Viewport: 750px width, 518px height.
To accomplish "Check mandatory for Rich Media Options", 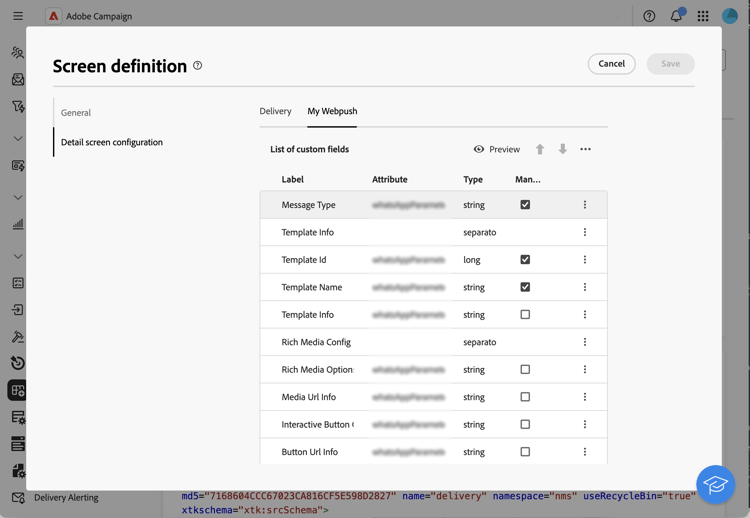I will pyautogui.click(x=525, y=369).
